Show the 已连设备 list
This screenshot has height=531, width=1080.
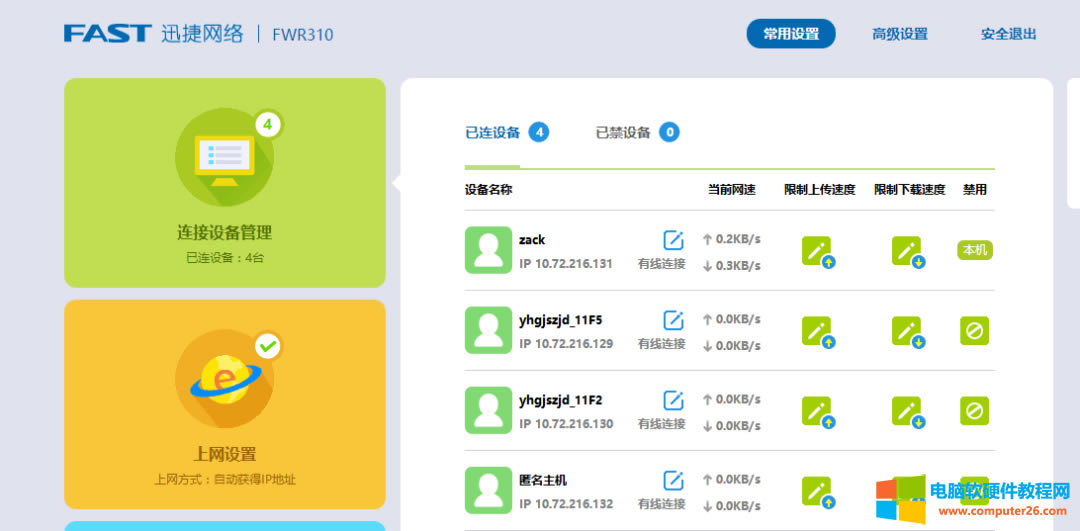click(493, 132)
